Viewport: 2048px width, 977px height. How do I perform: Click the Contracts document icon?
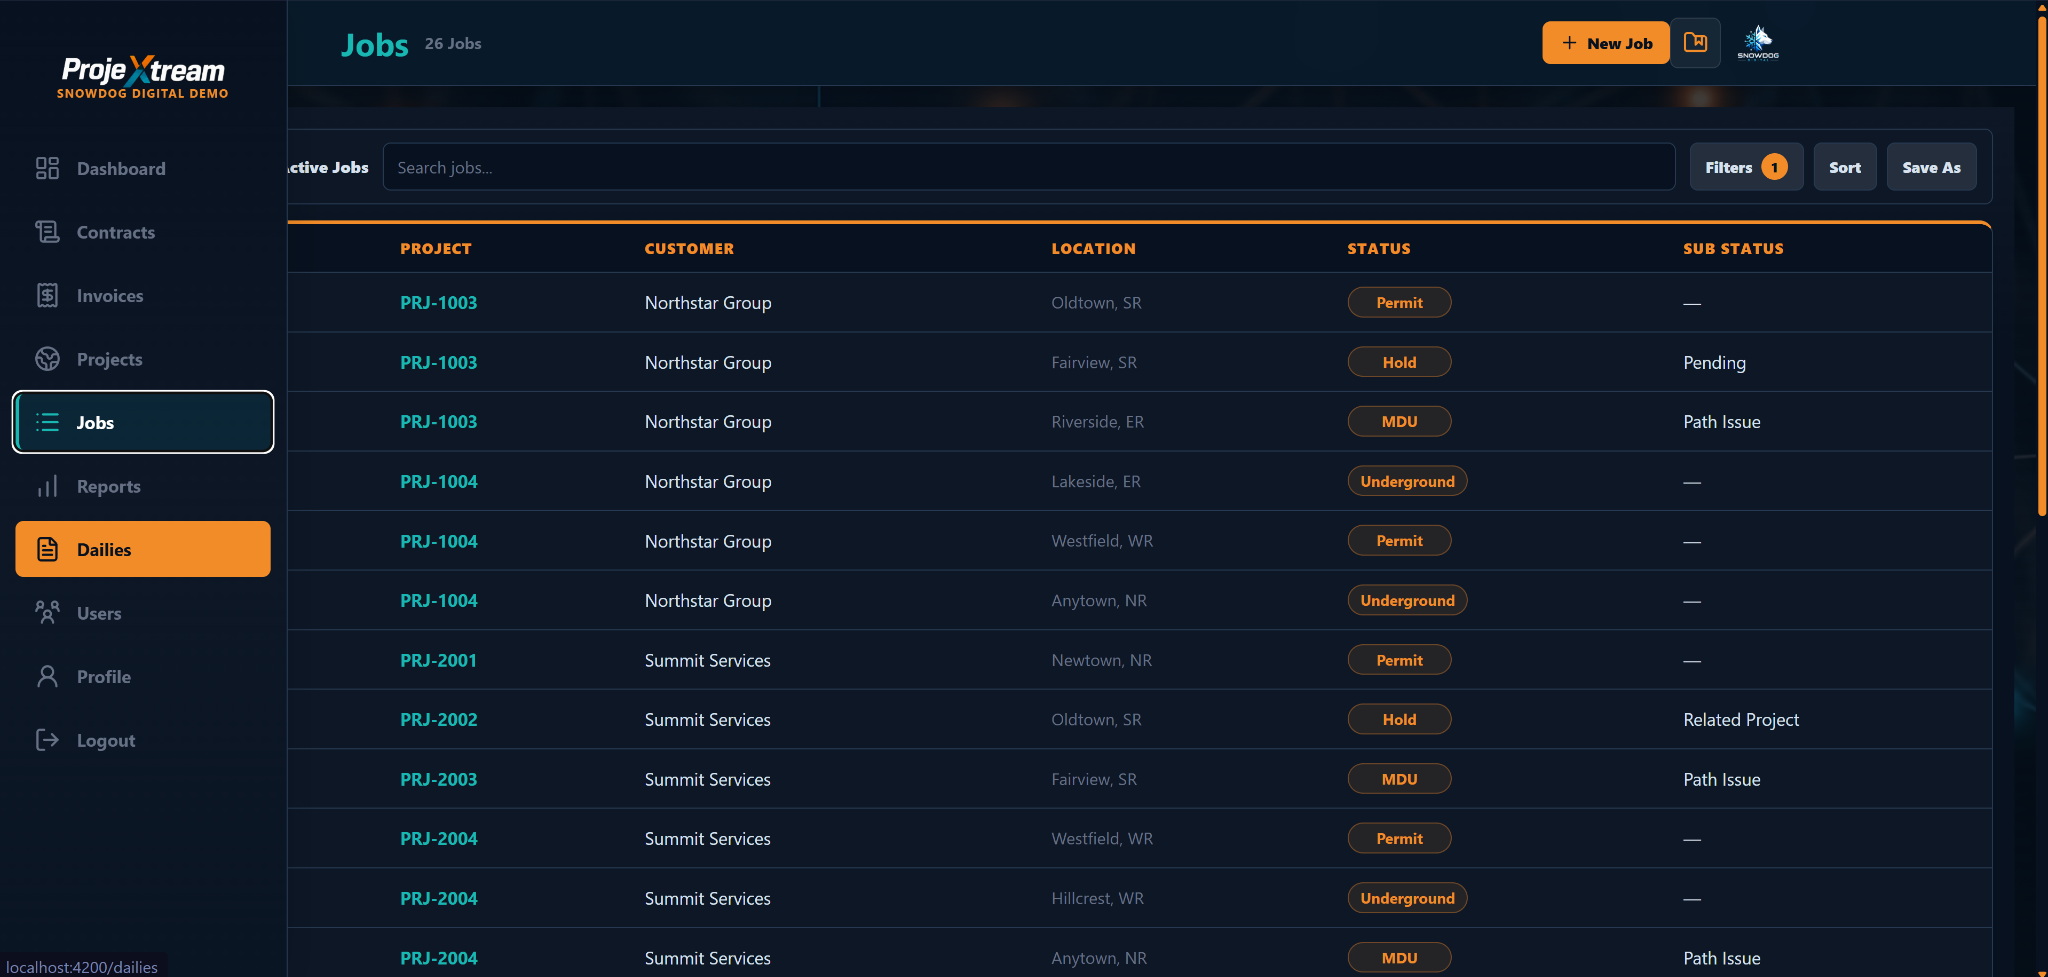click(47, 232)
